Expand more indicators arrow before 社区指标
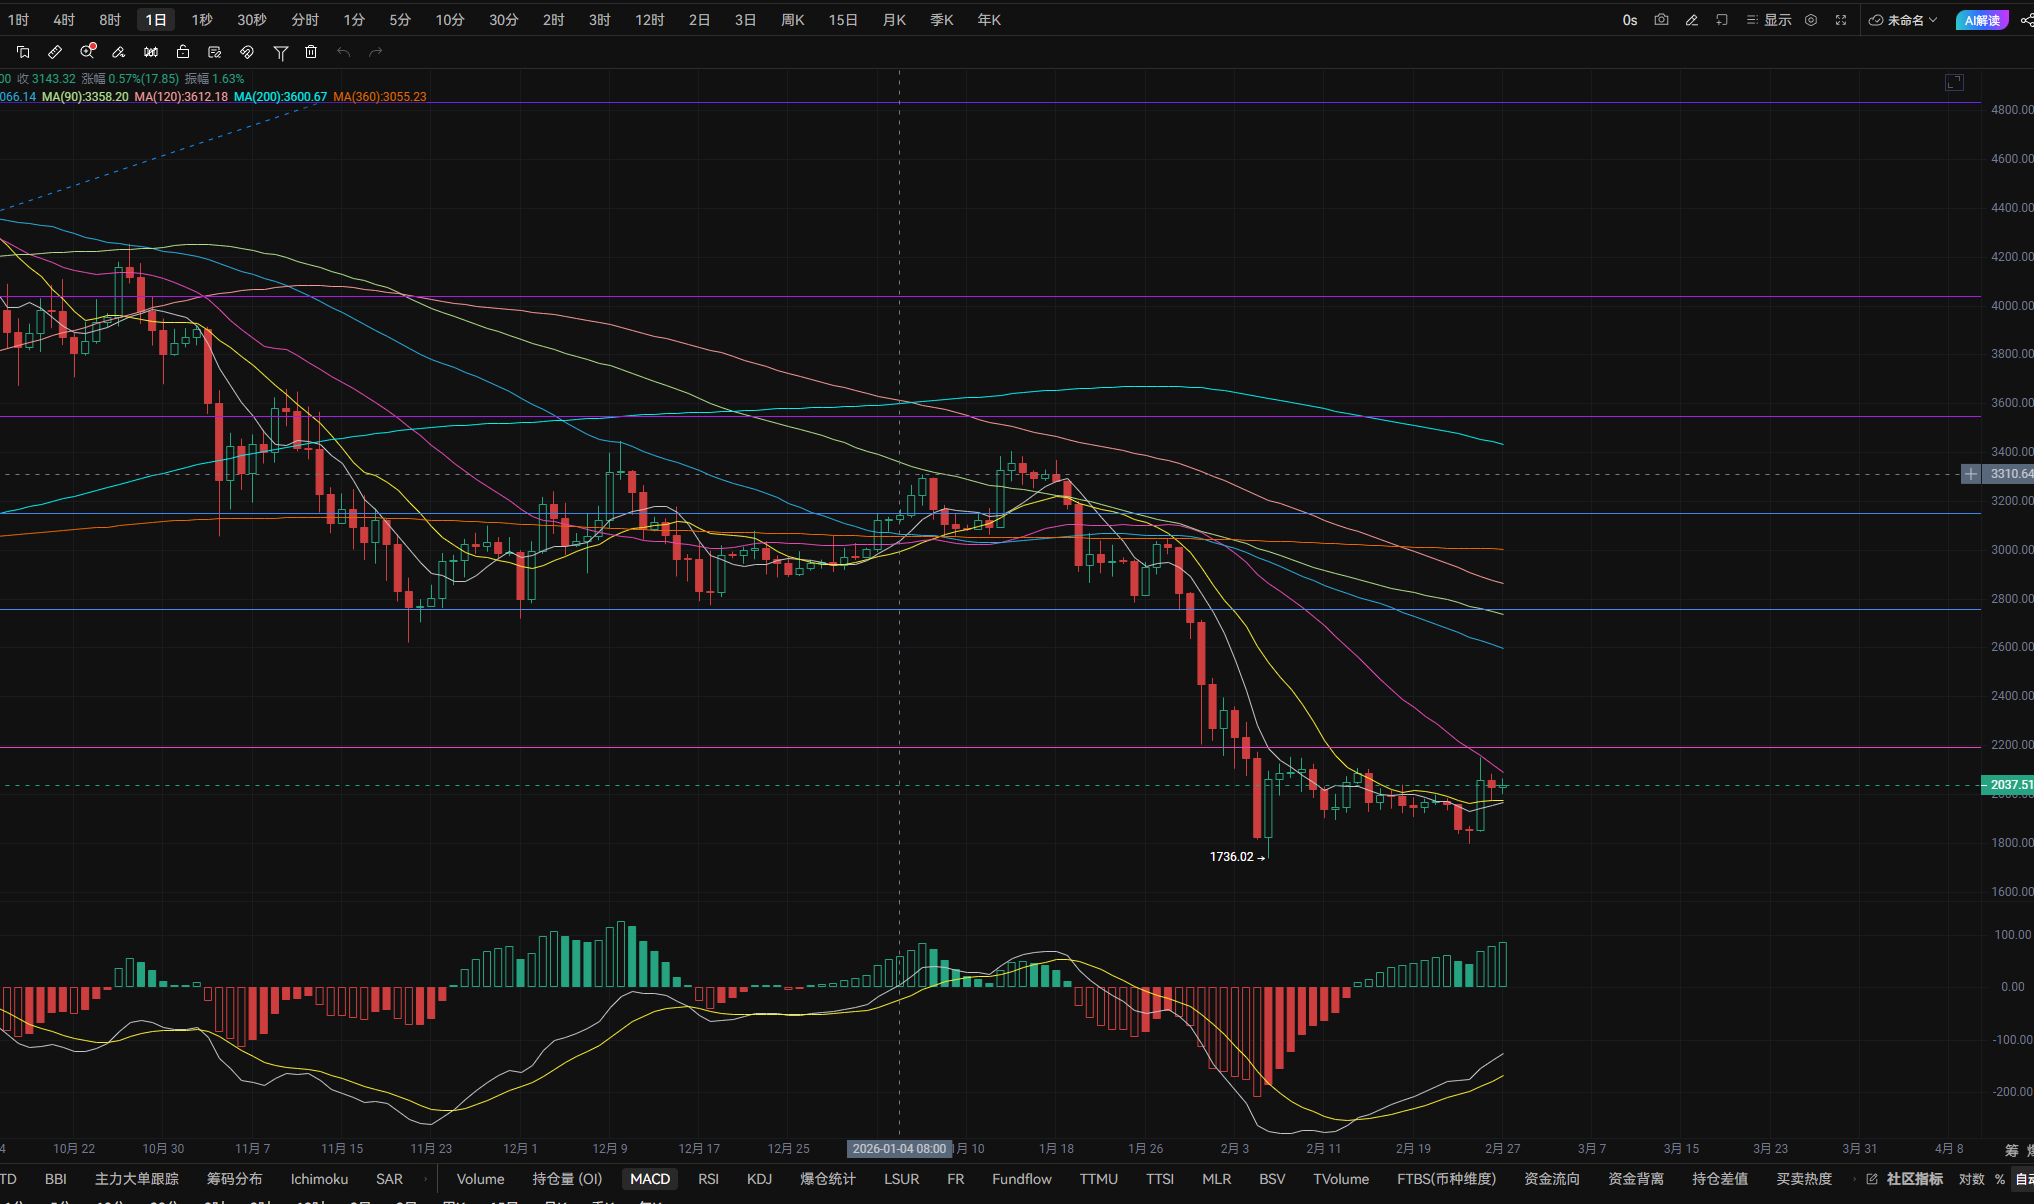This screenshot has width=2034, height=1204. tap(1855, 1179)
